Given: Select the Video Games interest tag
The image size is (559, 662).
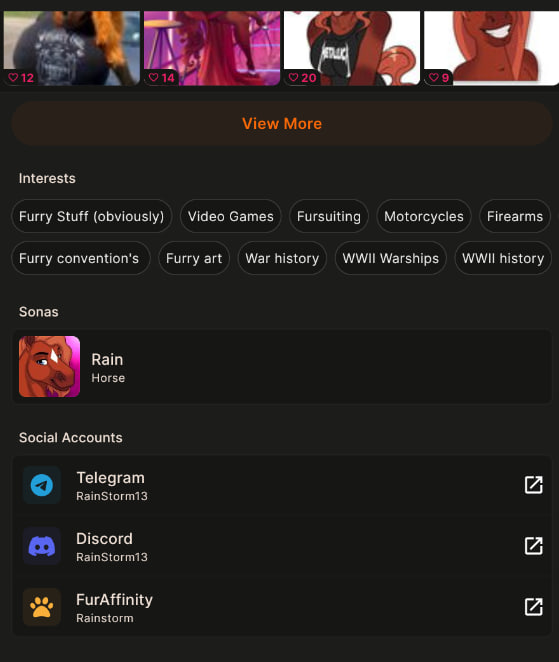Looking at the screenshot, I should pos(231,216).
